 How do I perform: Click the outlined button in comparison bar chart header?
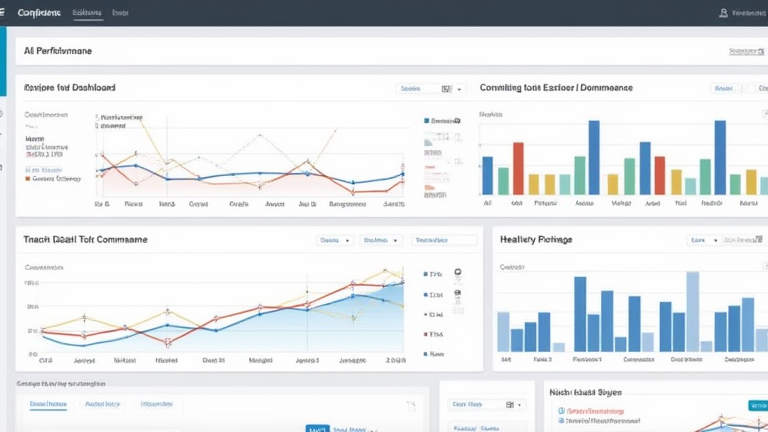tap(723, 88)
